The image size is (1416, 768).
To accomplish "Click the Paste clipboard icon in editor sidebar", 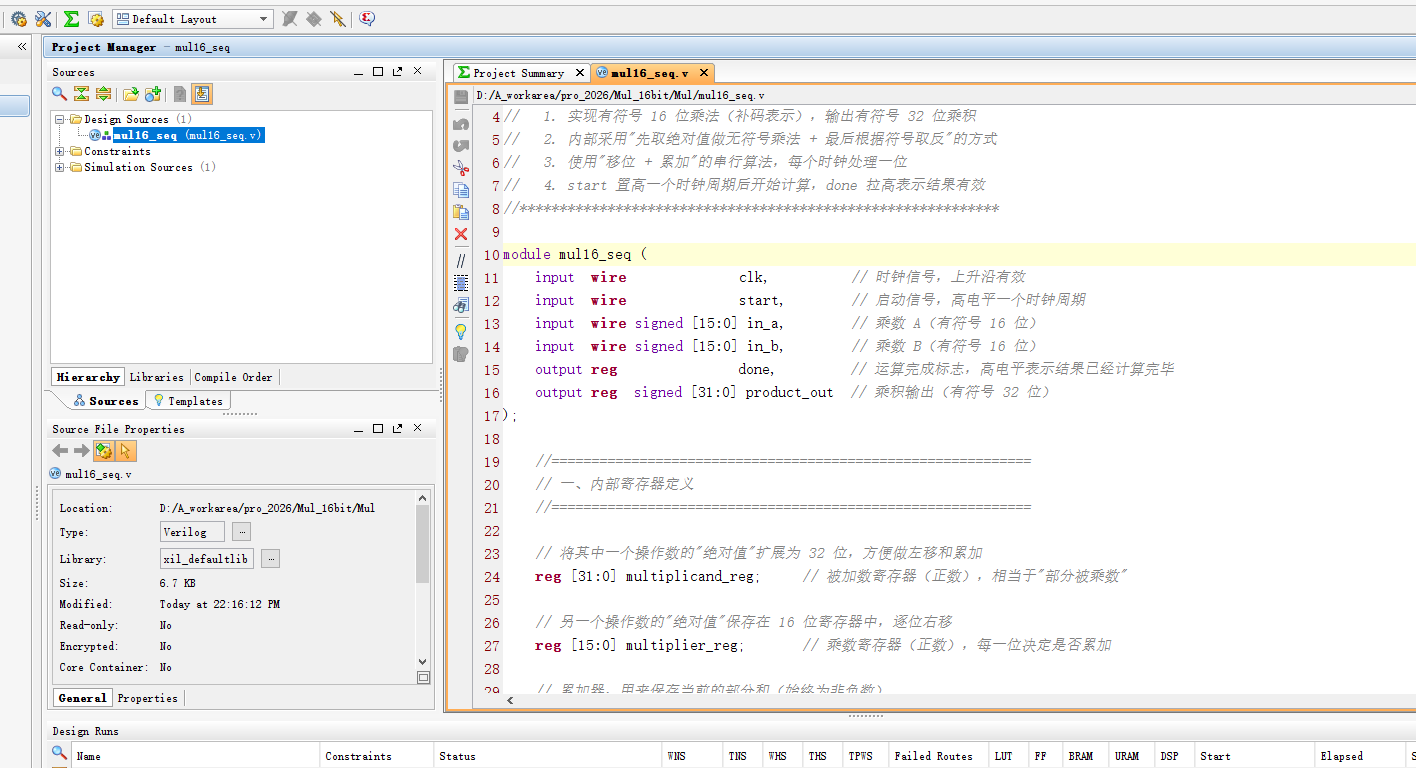I will coord(461,212).
